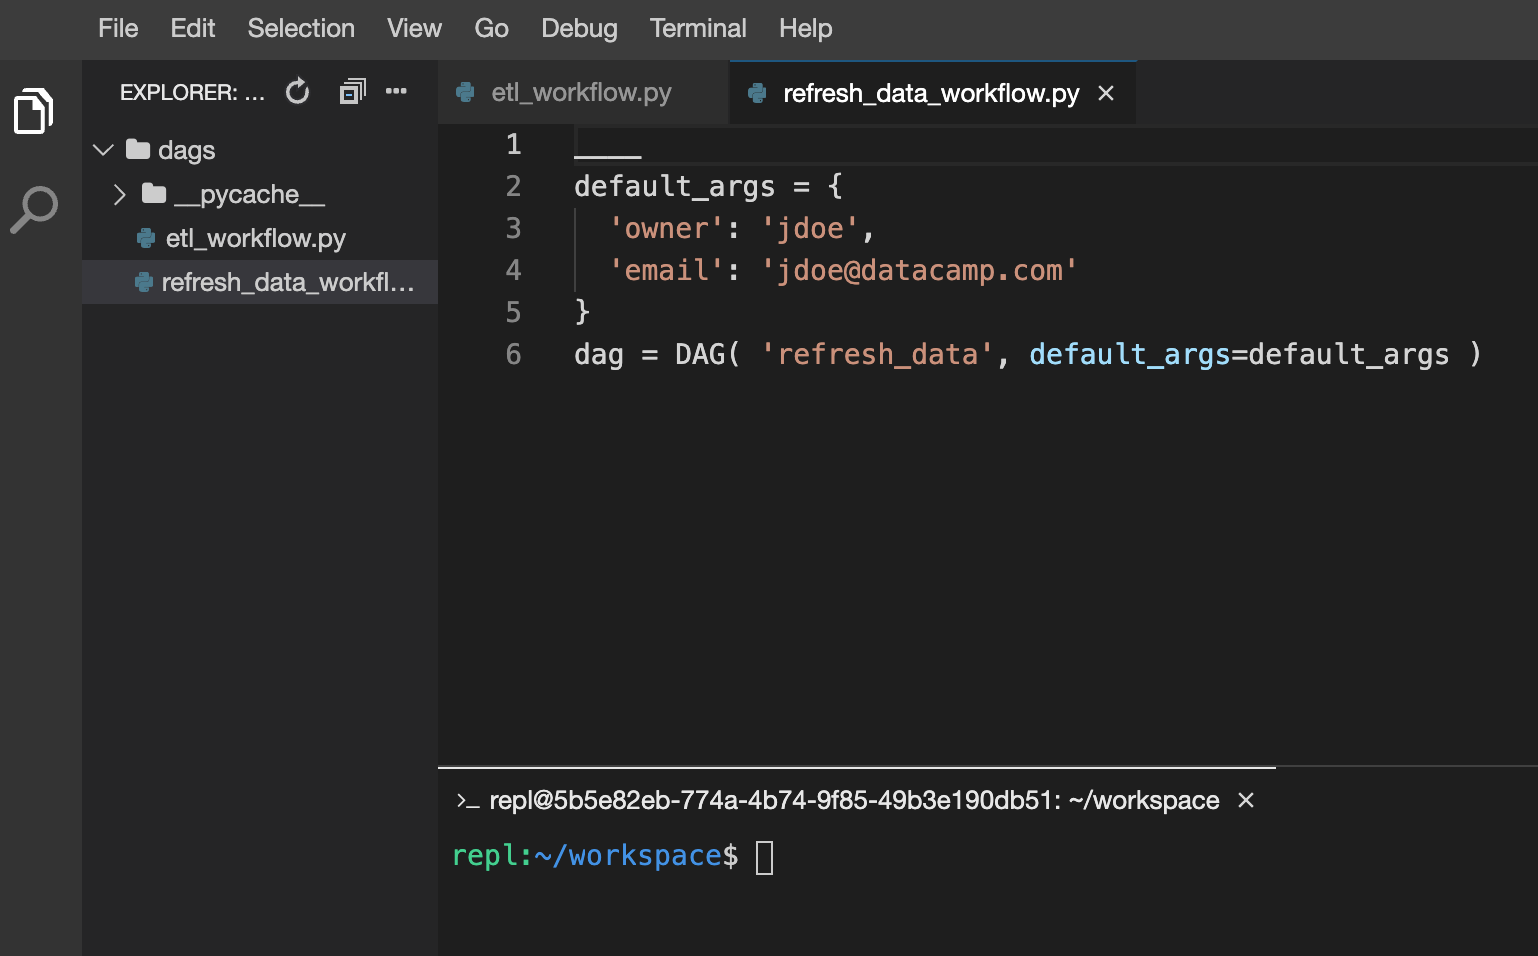Click Python file icon beside refresh_data_workfl... in tree

[x=144, y=282]
